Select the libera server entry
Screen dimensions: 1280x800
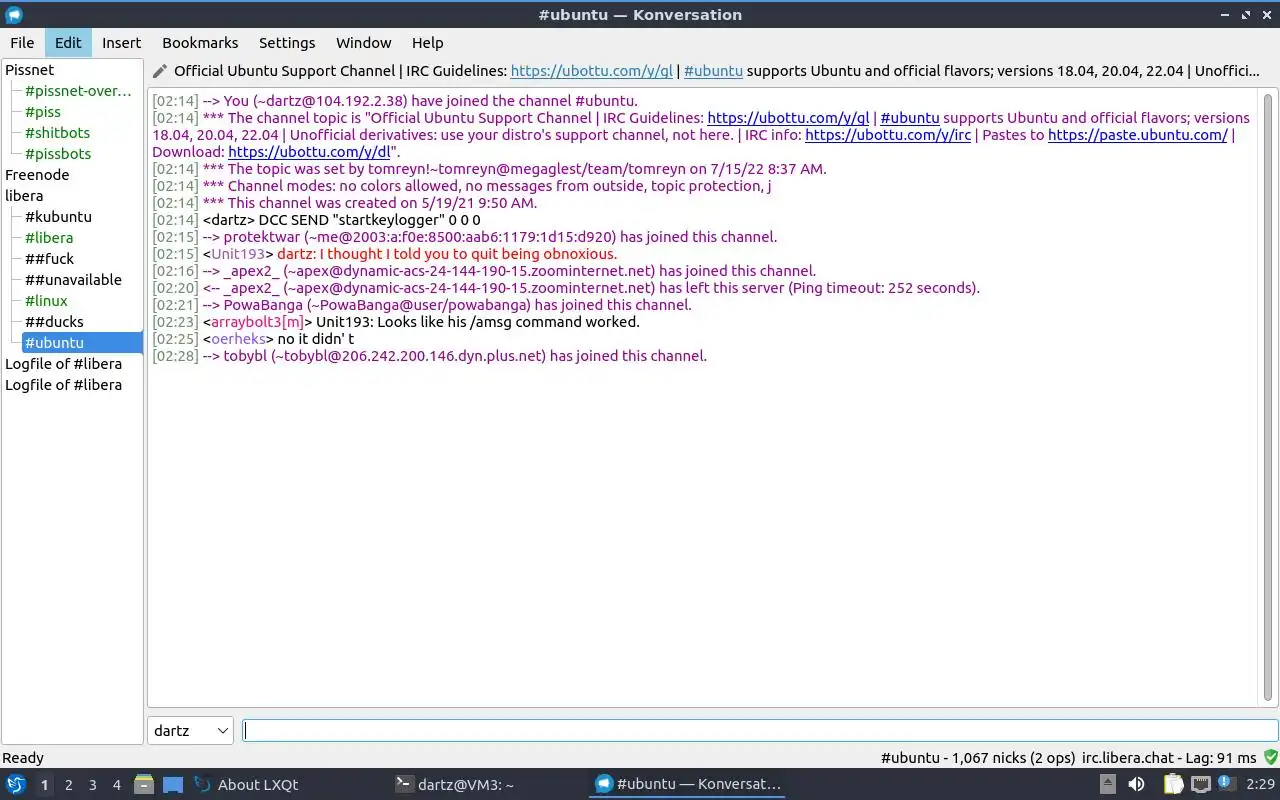coord(24,196)
